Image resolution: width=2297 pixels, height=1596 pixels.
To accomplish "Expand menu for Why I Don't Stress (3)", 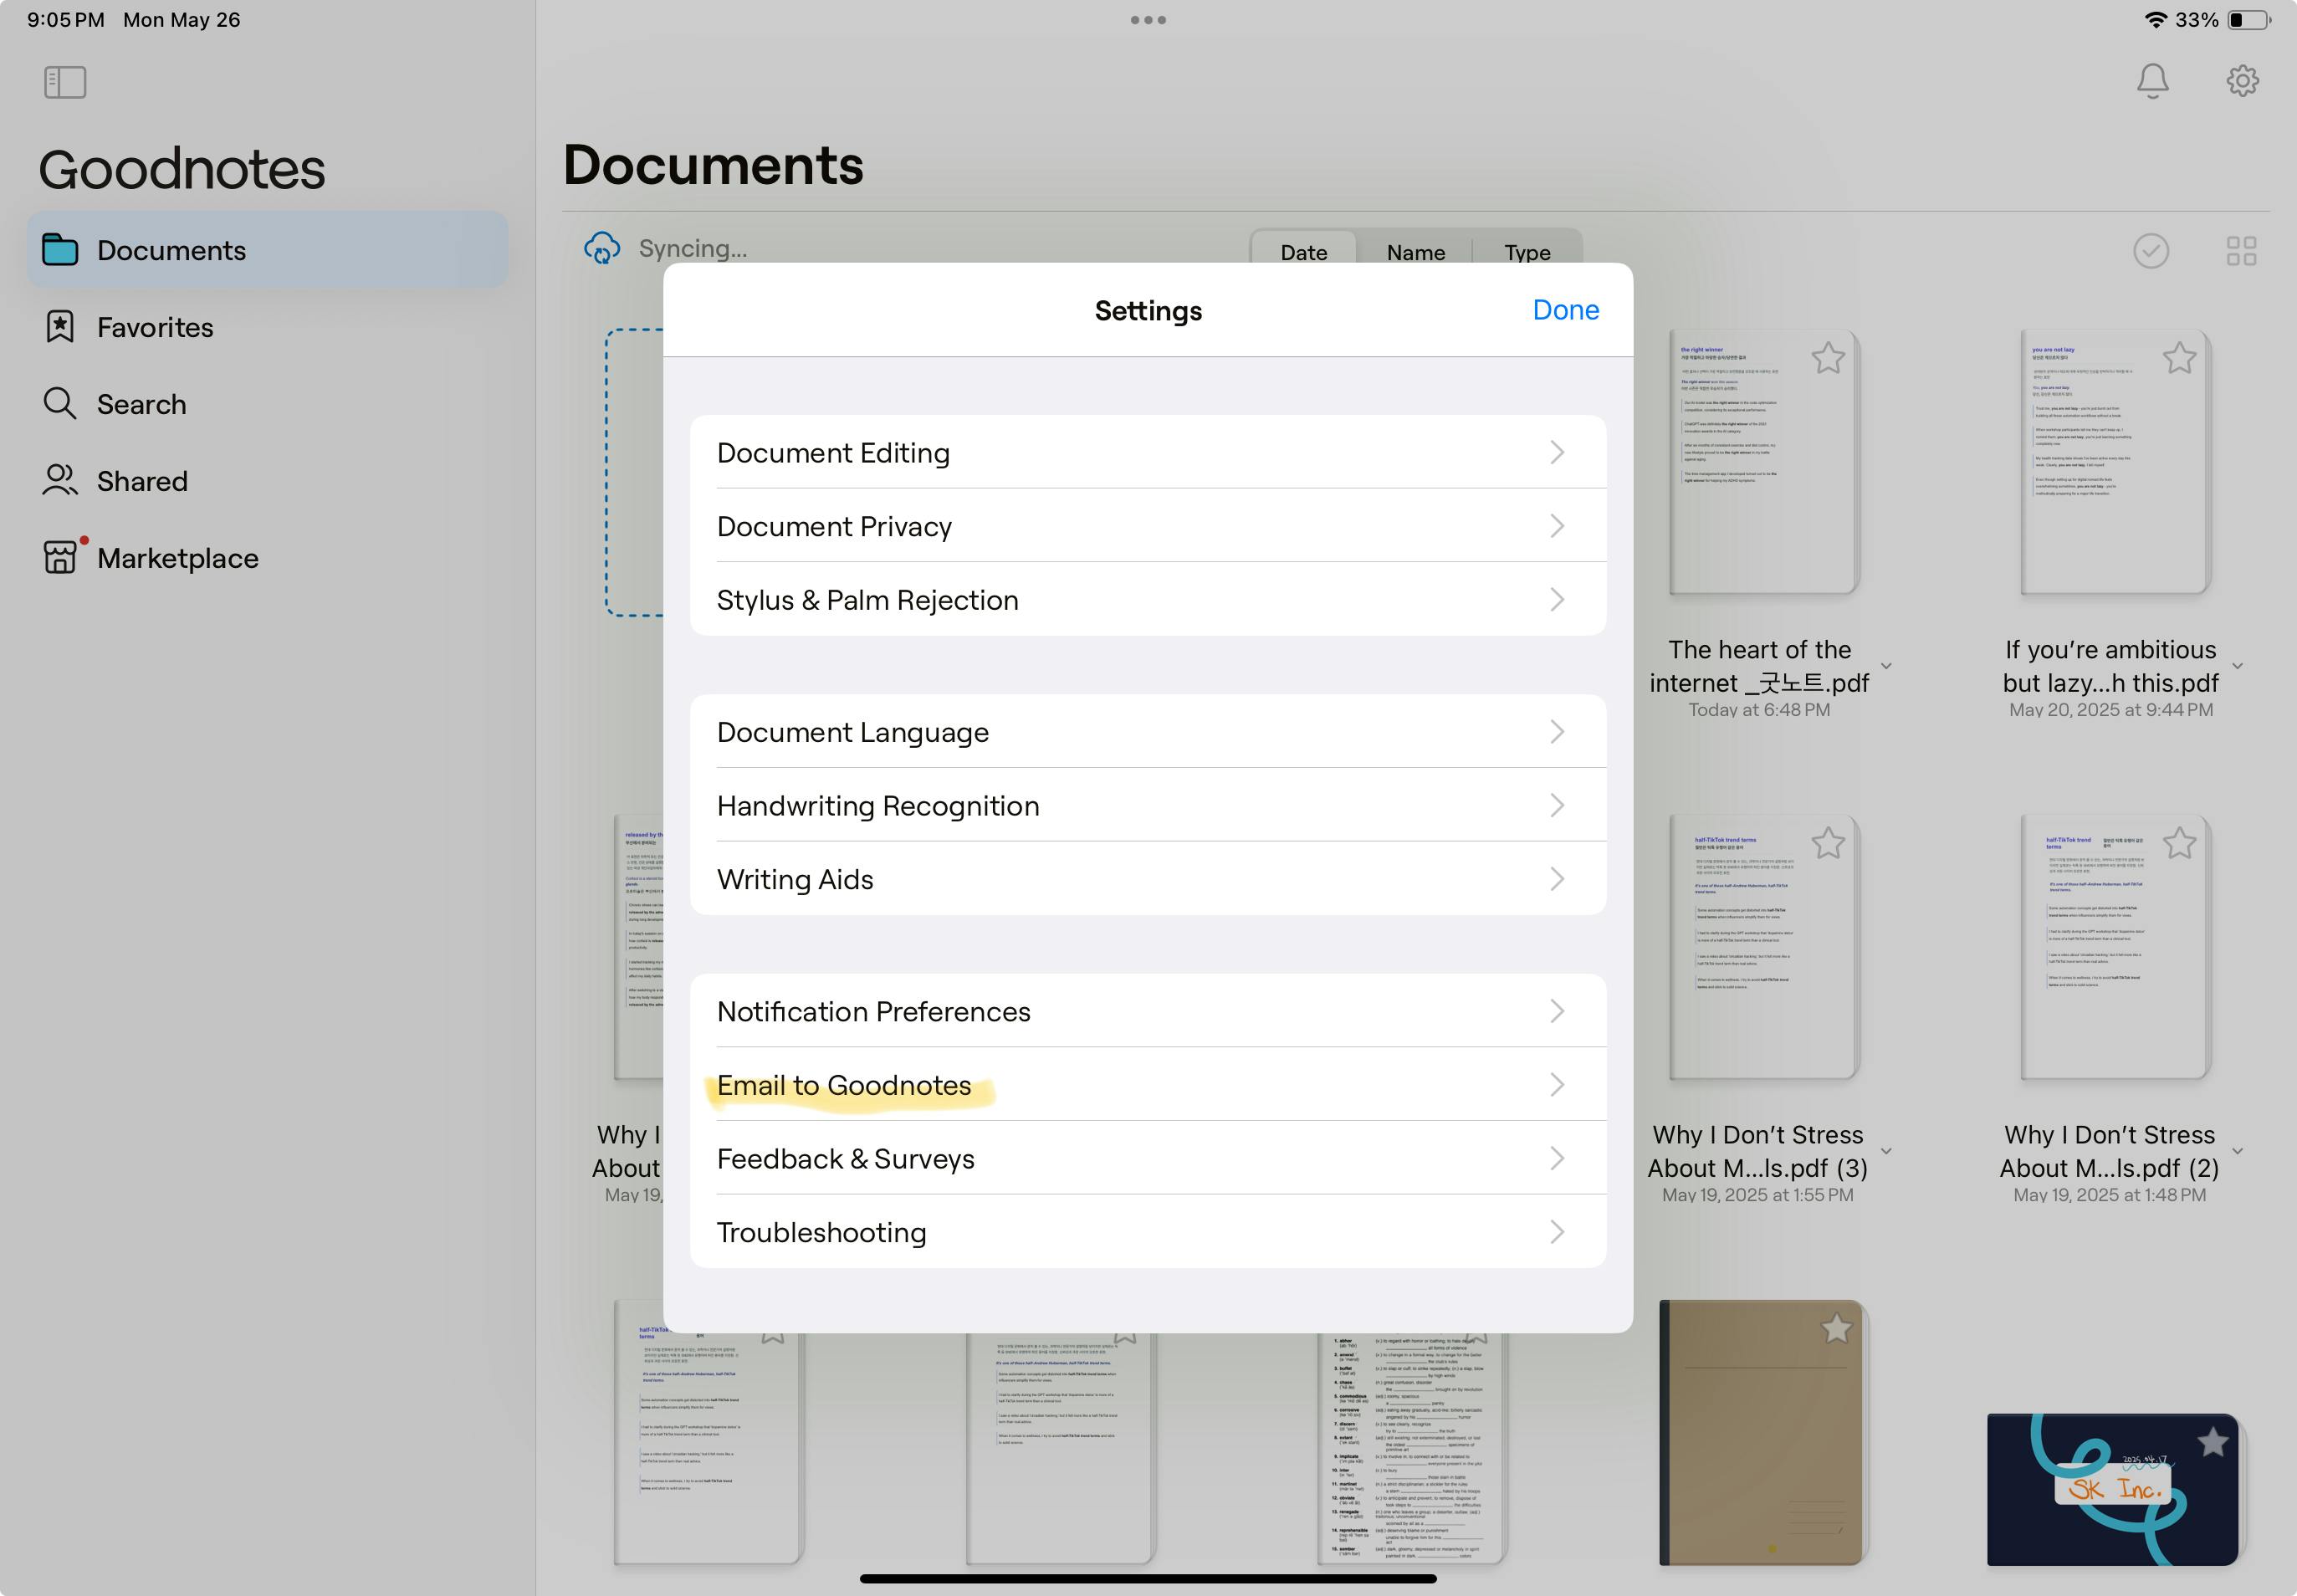I will [1886, 1151].
